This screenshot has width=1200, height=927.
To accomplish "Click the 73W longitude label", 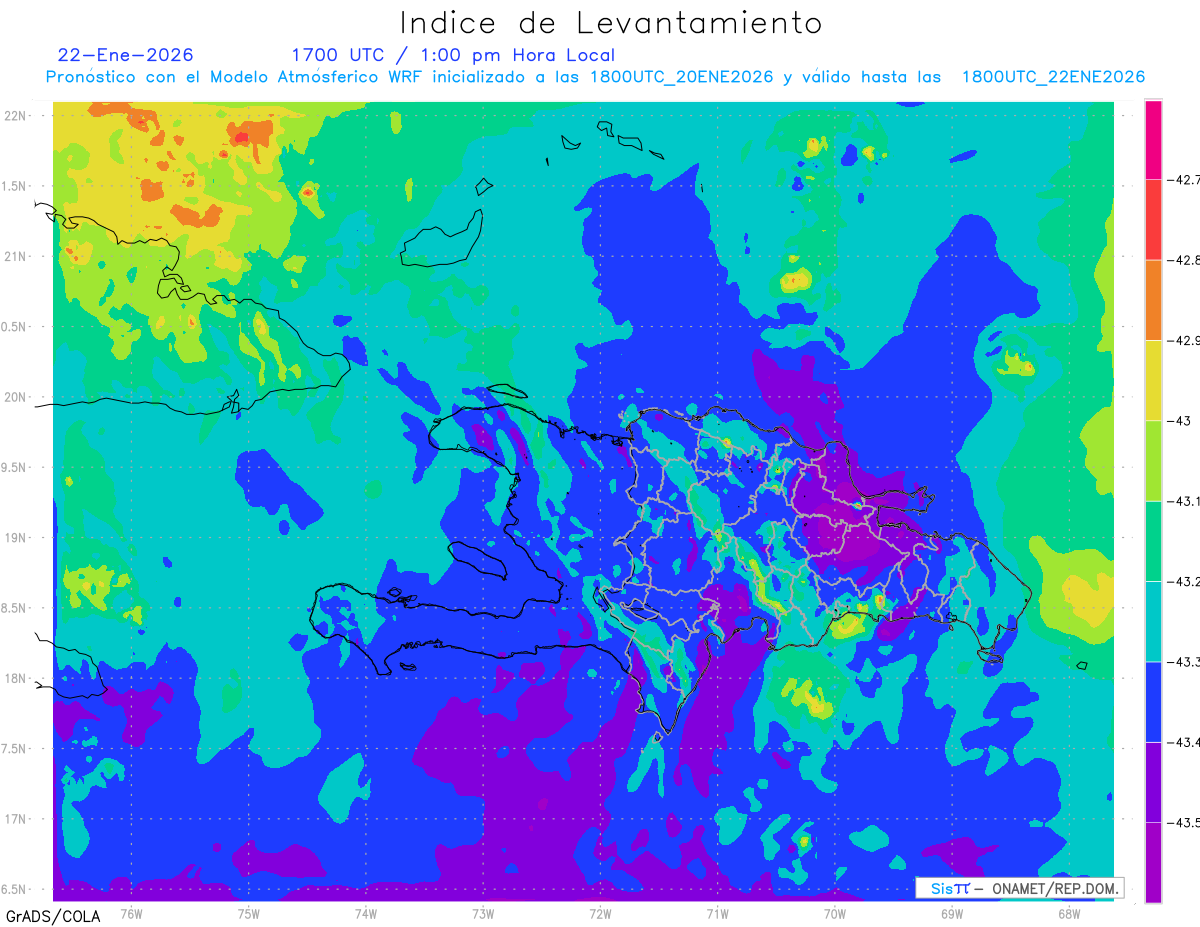I will pyautogui.click(x=483, y=913).
